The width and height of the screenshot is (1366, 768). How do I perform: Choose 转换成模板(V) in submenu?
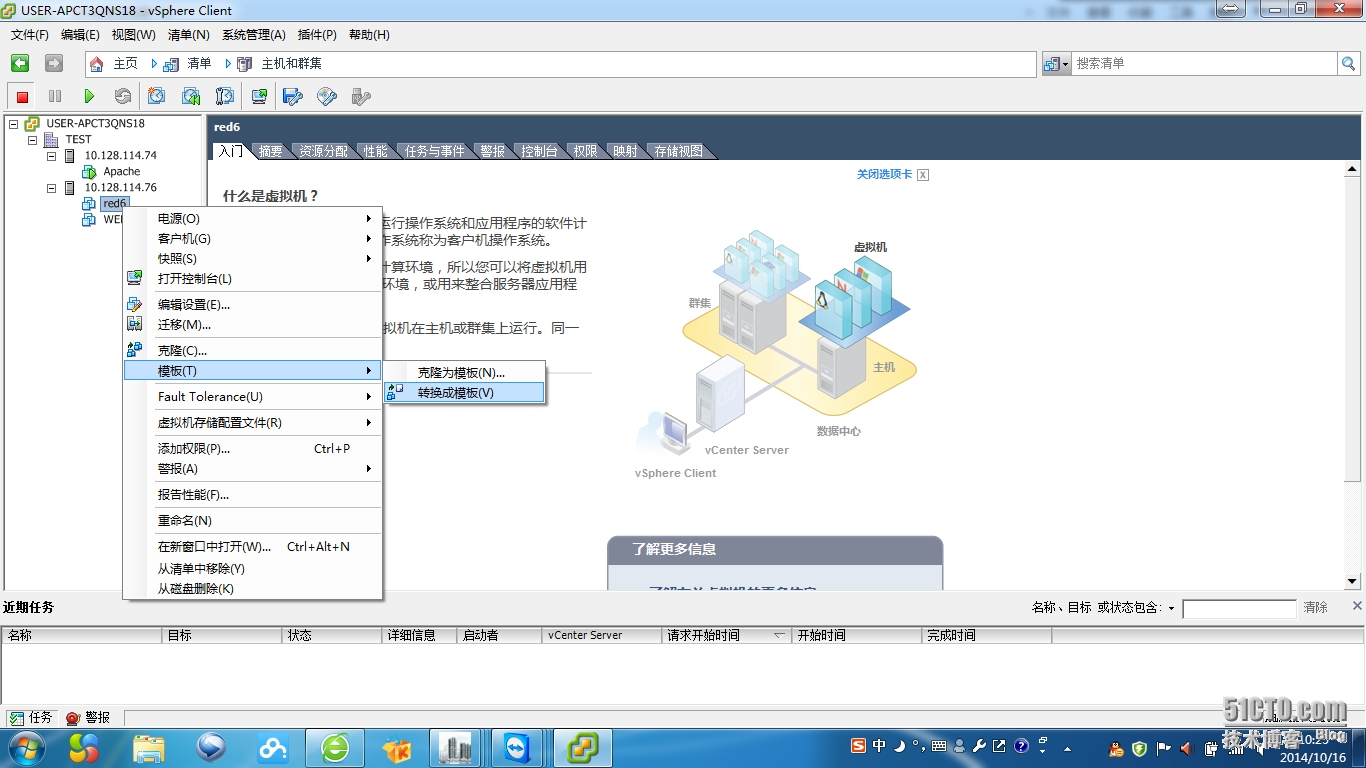(x=465, y=392)
